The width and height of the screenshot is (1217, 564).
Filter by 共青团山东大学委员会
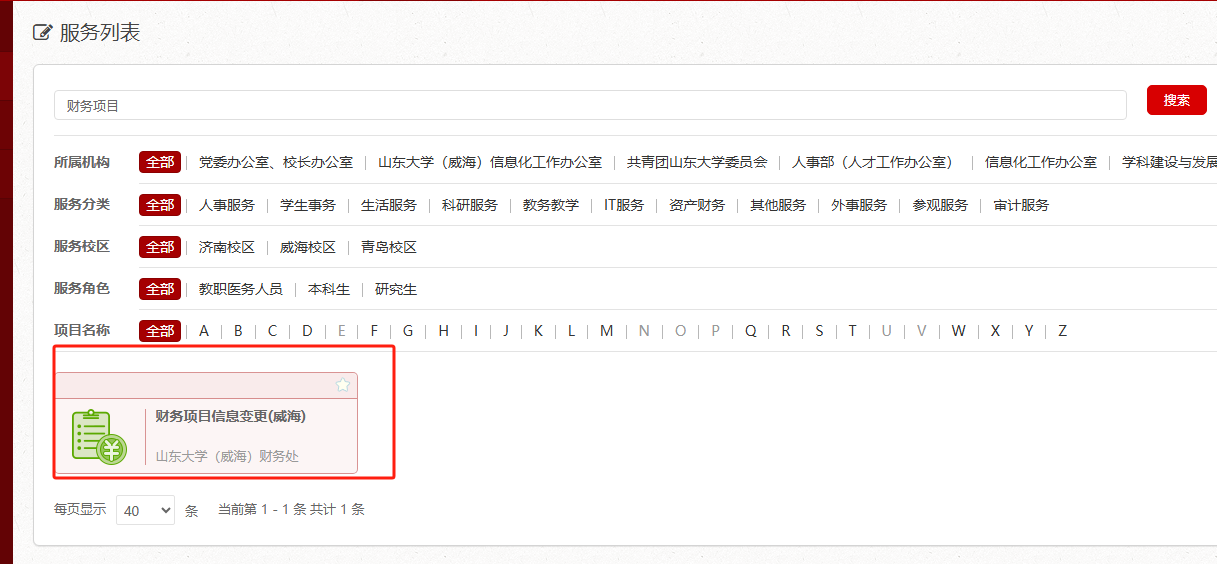tap(697, 162)
